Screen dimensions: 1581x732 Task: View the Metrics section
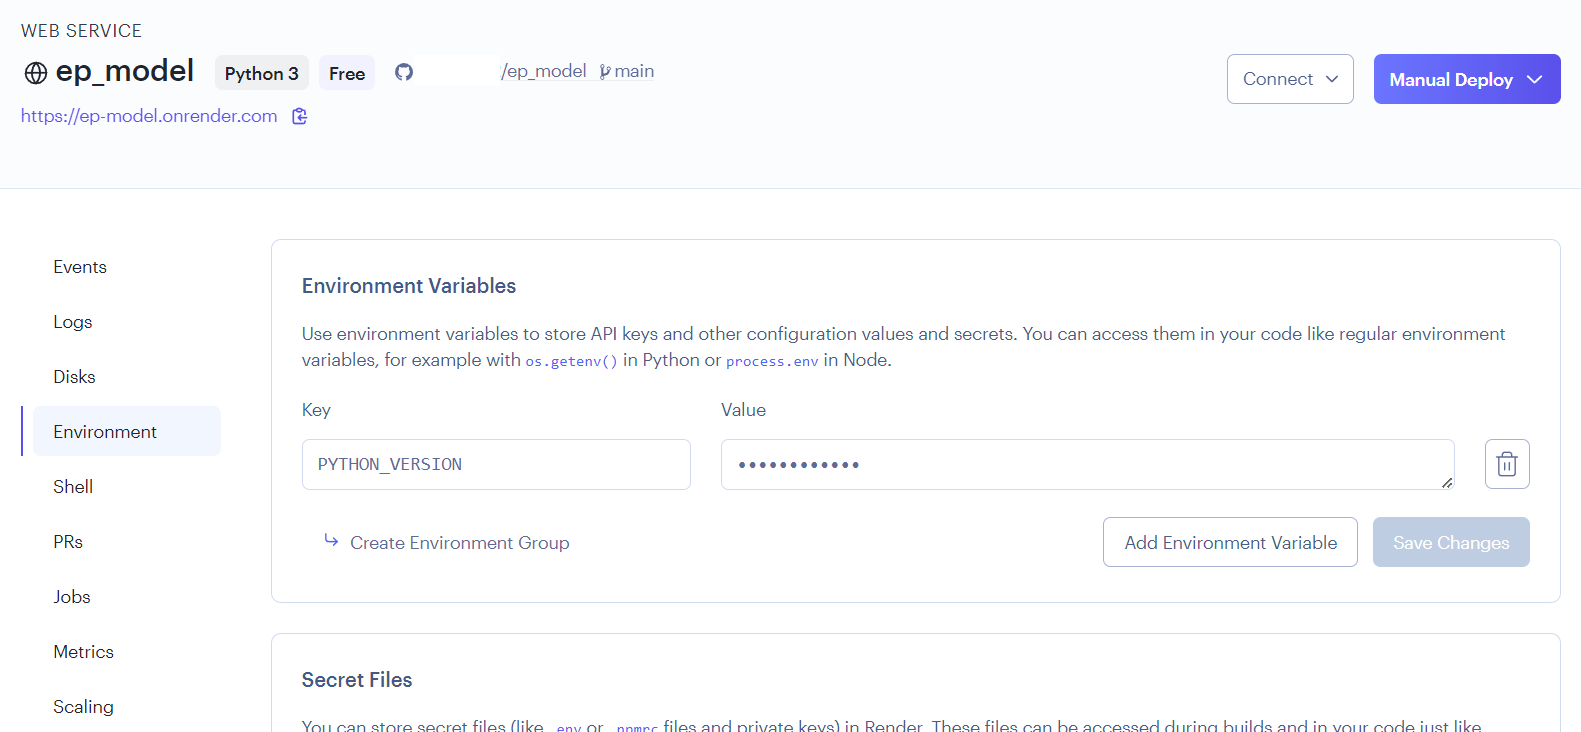(83, 652)
